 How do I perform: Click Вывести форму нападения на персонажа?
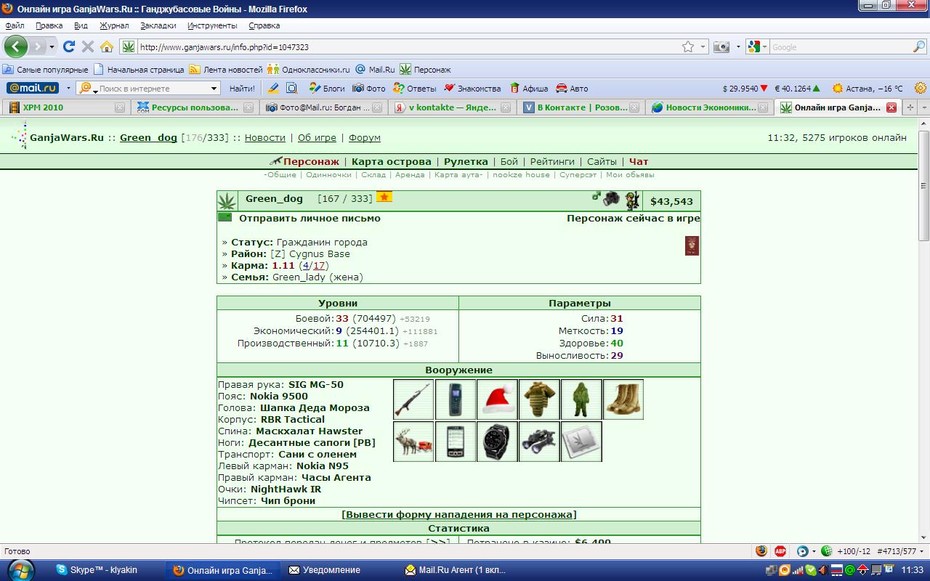click(x=459, y=515)
